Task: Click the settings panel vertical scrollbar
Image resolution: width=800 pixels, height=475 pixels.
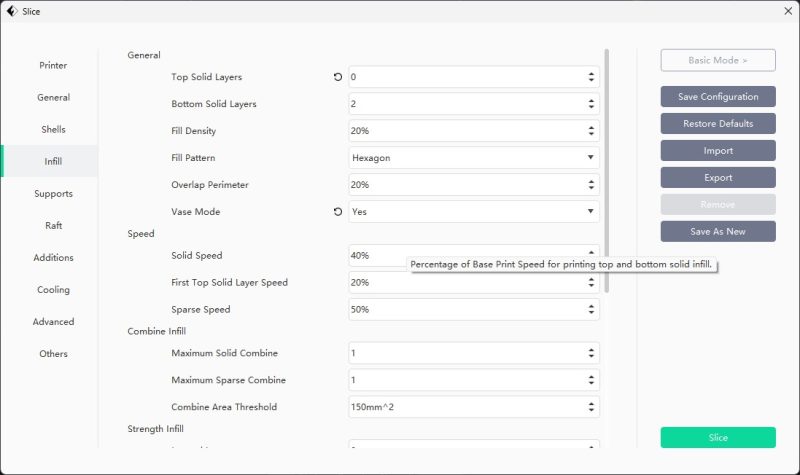Action: click(x=606, y=170)
